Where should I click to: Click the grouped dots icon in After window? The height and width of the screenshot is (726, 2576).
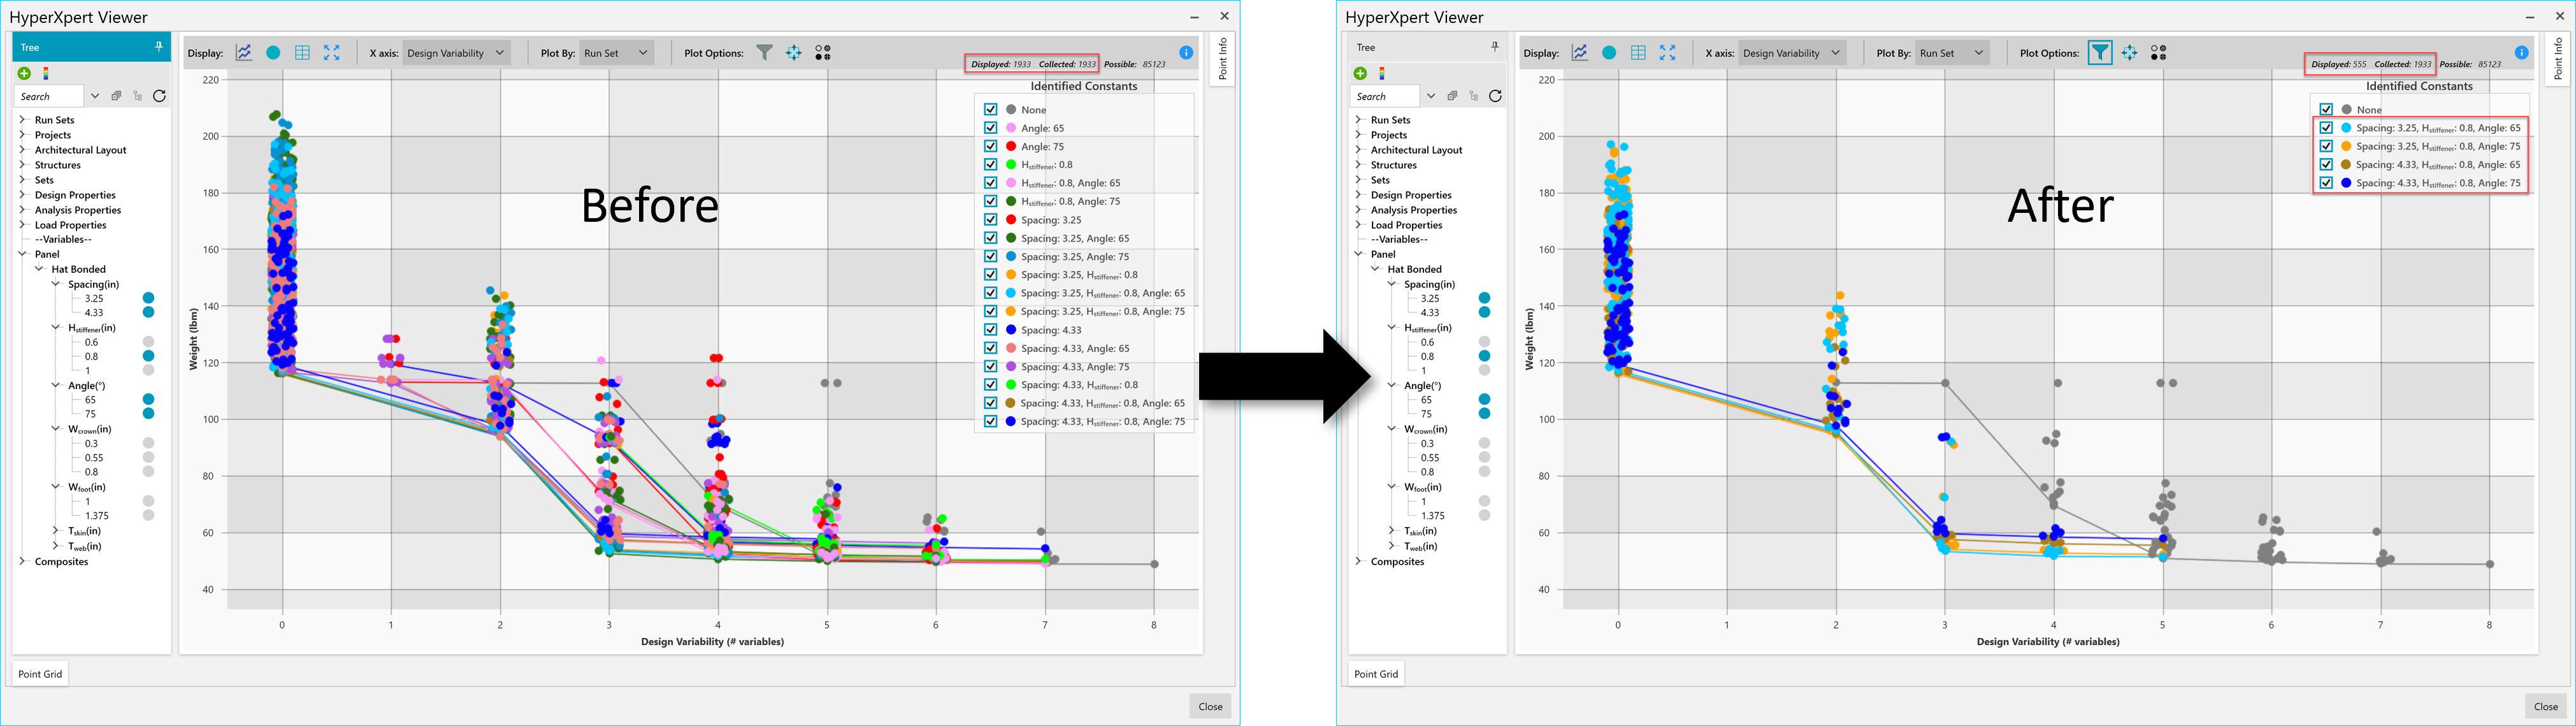[x=2159, y=53]
